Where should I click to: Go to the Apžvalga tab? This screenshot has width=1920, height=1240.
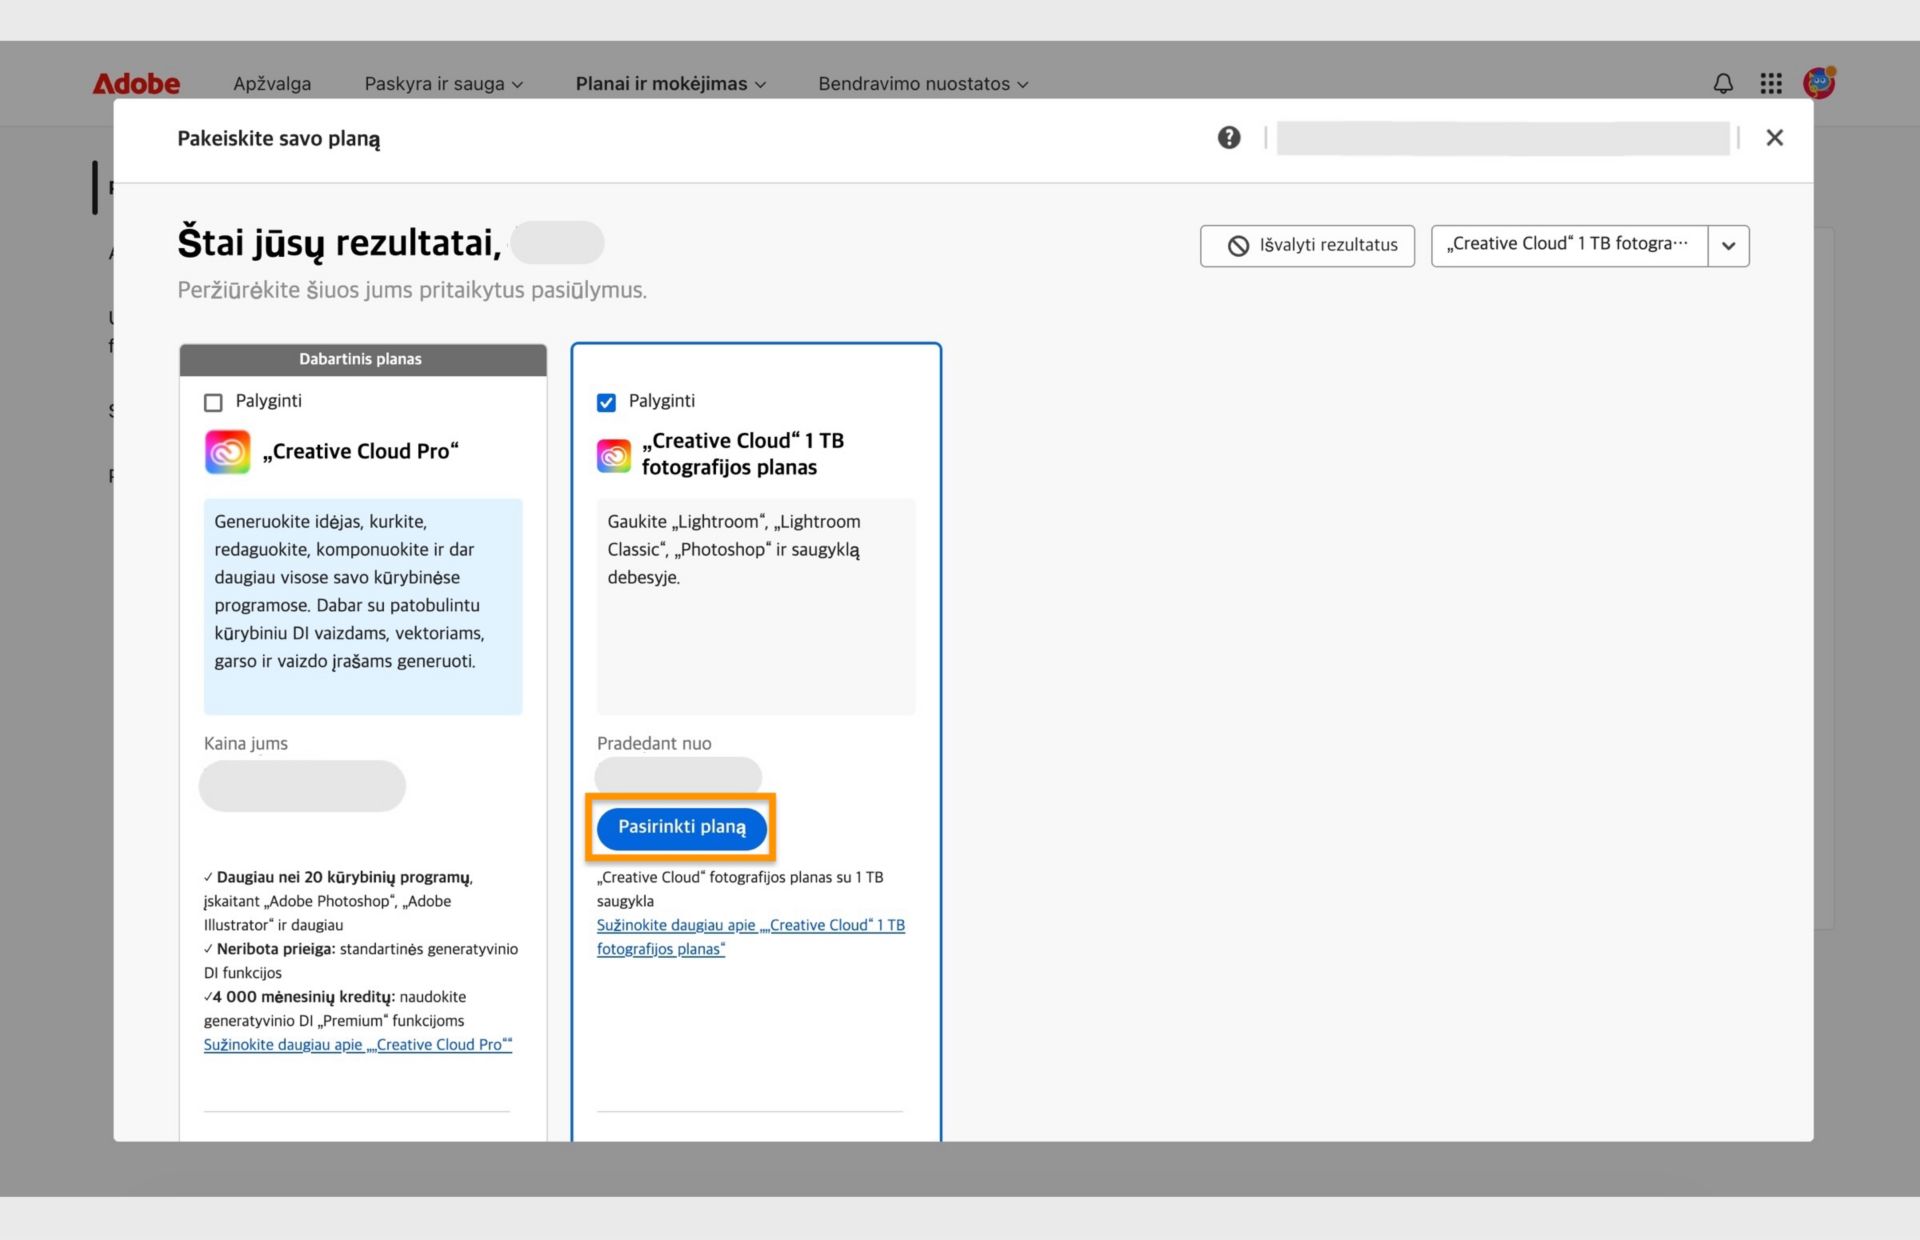[x=272, y=84]
